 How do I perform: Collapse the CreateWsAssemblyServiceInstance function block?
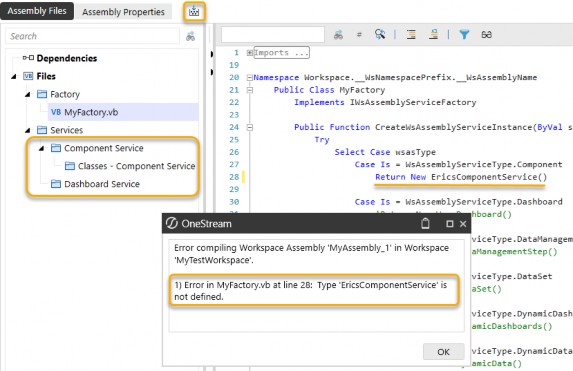point(250,127)
